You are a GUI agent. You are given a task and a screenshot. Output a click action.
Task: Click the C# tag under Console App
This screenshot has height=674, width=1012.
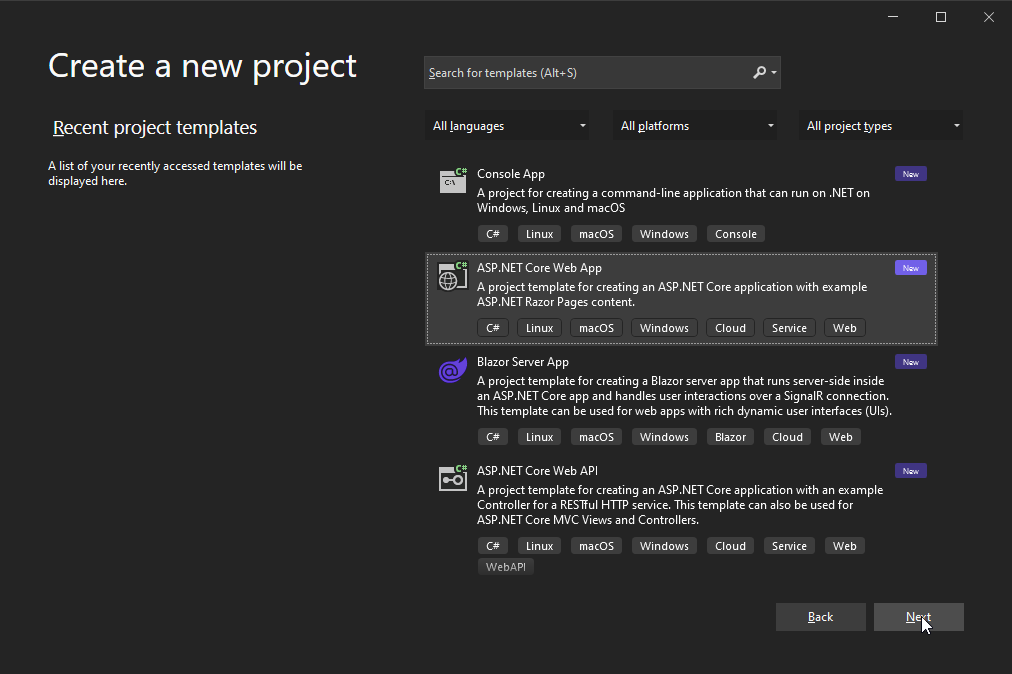coord(492,234)
